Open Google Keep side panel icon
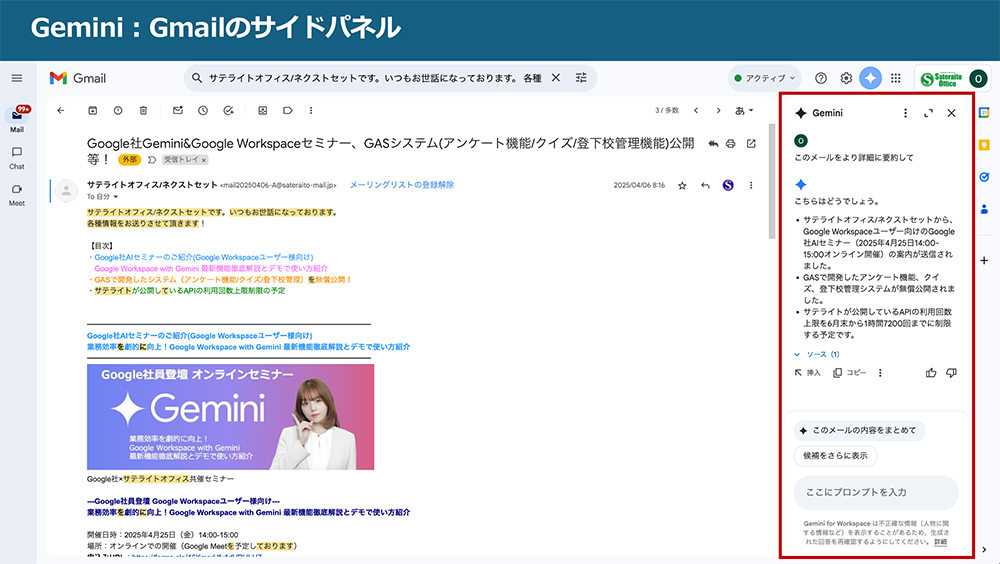 [x=984, y=145]
